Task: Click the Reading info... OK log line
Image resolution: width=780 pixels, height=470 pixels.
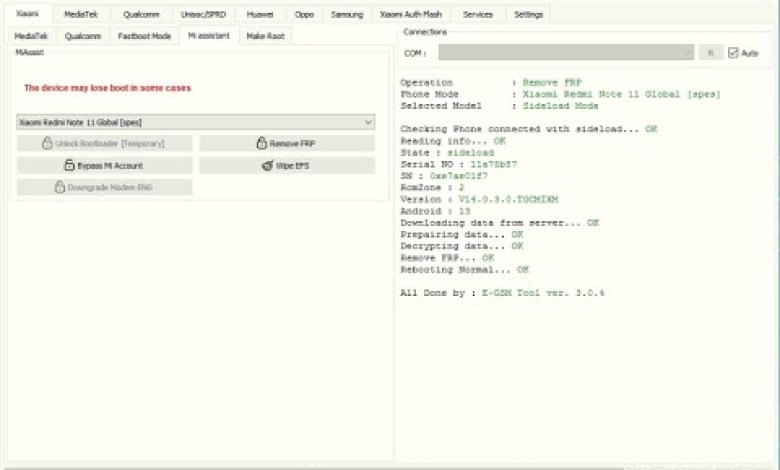Action: 453,141
